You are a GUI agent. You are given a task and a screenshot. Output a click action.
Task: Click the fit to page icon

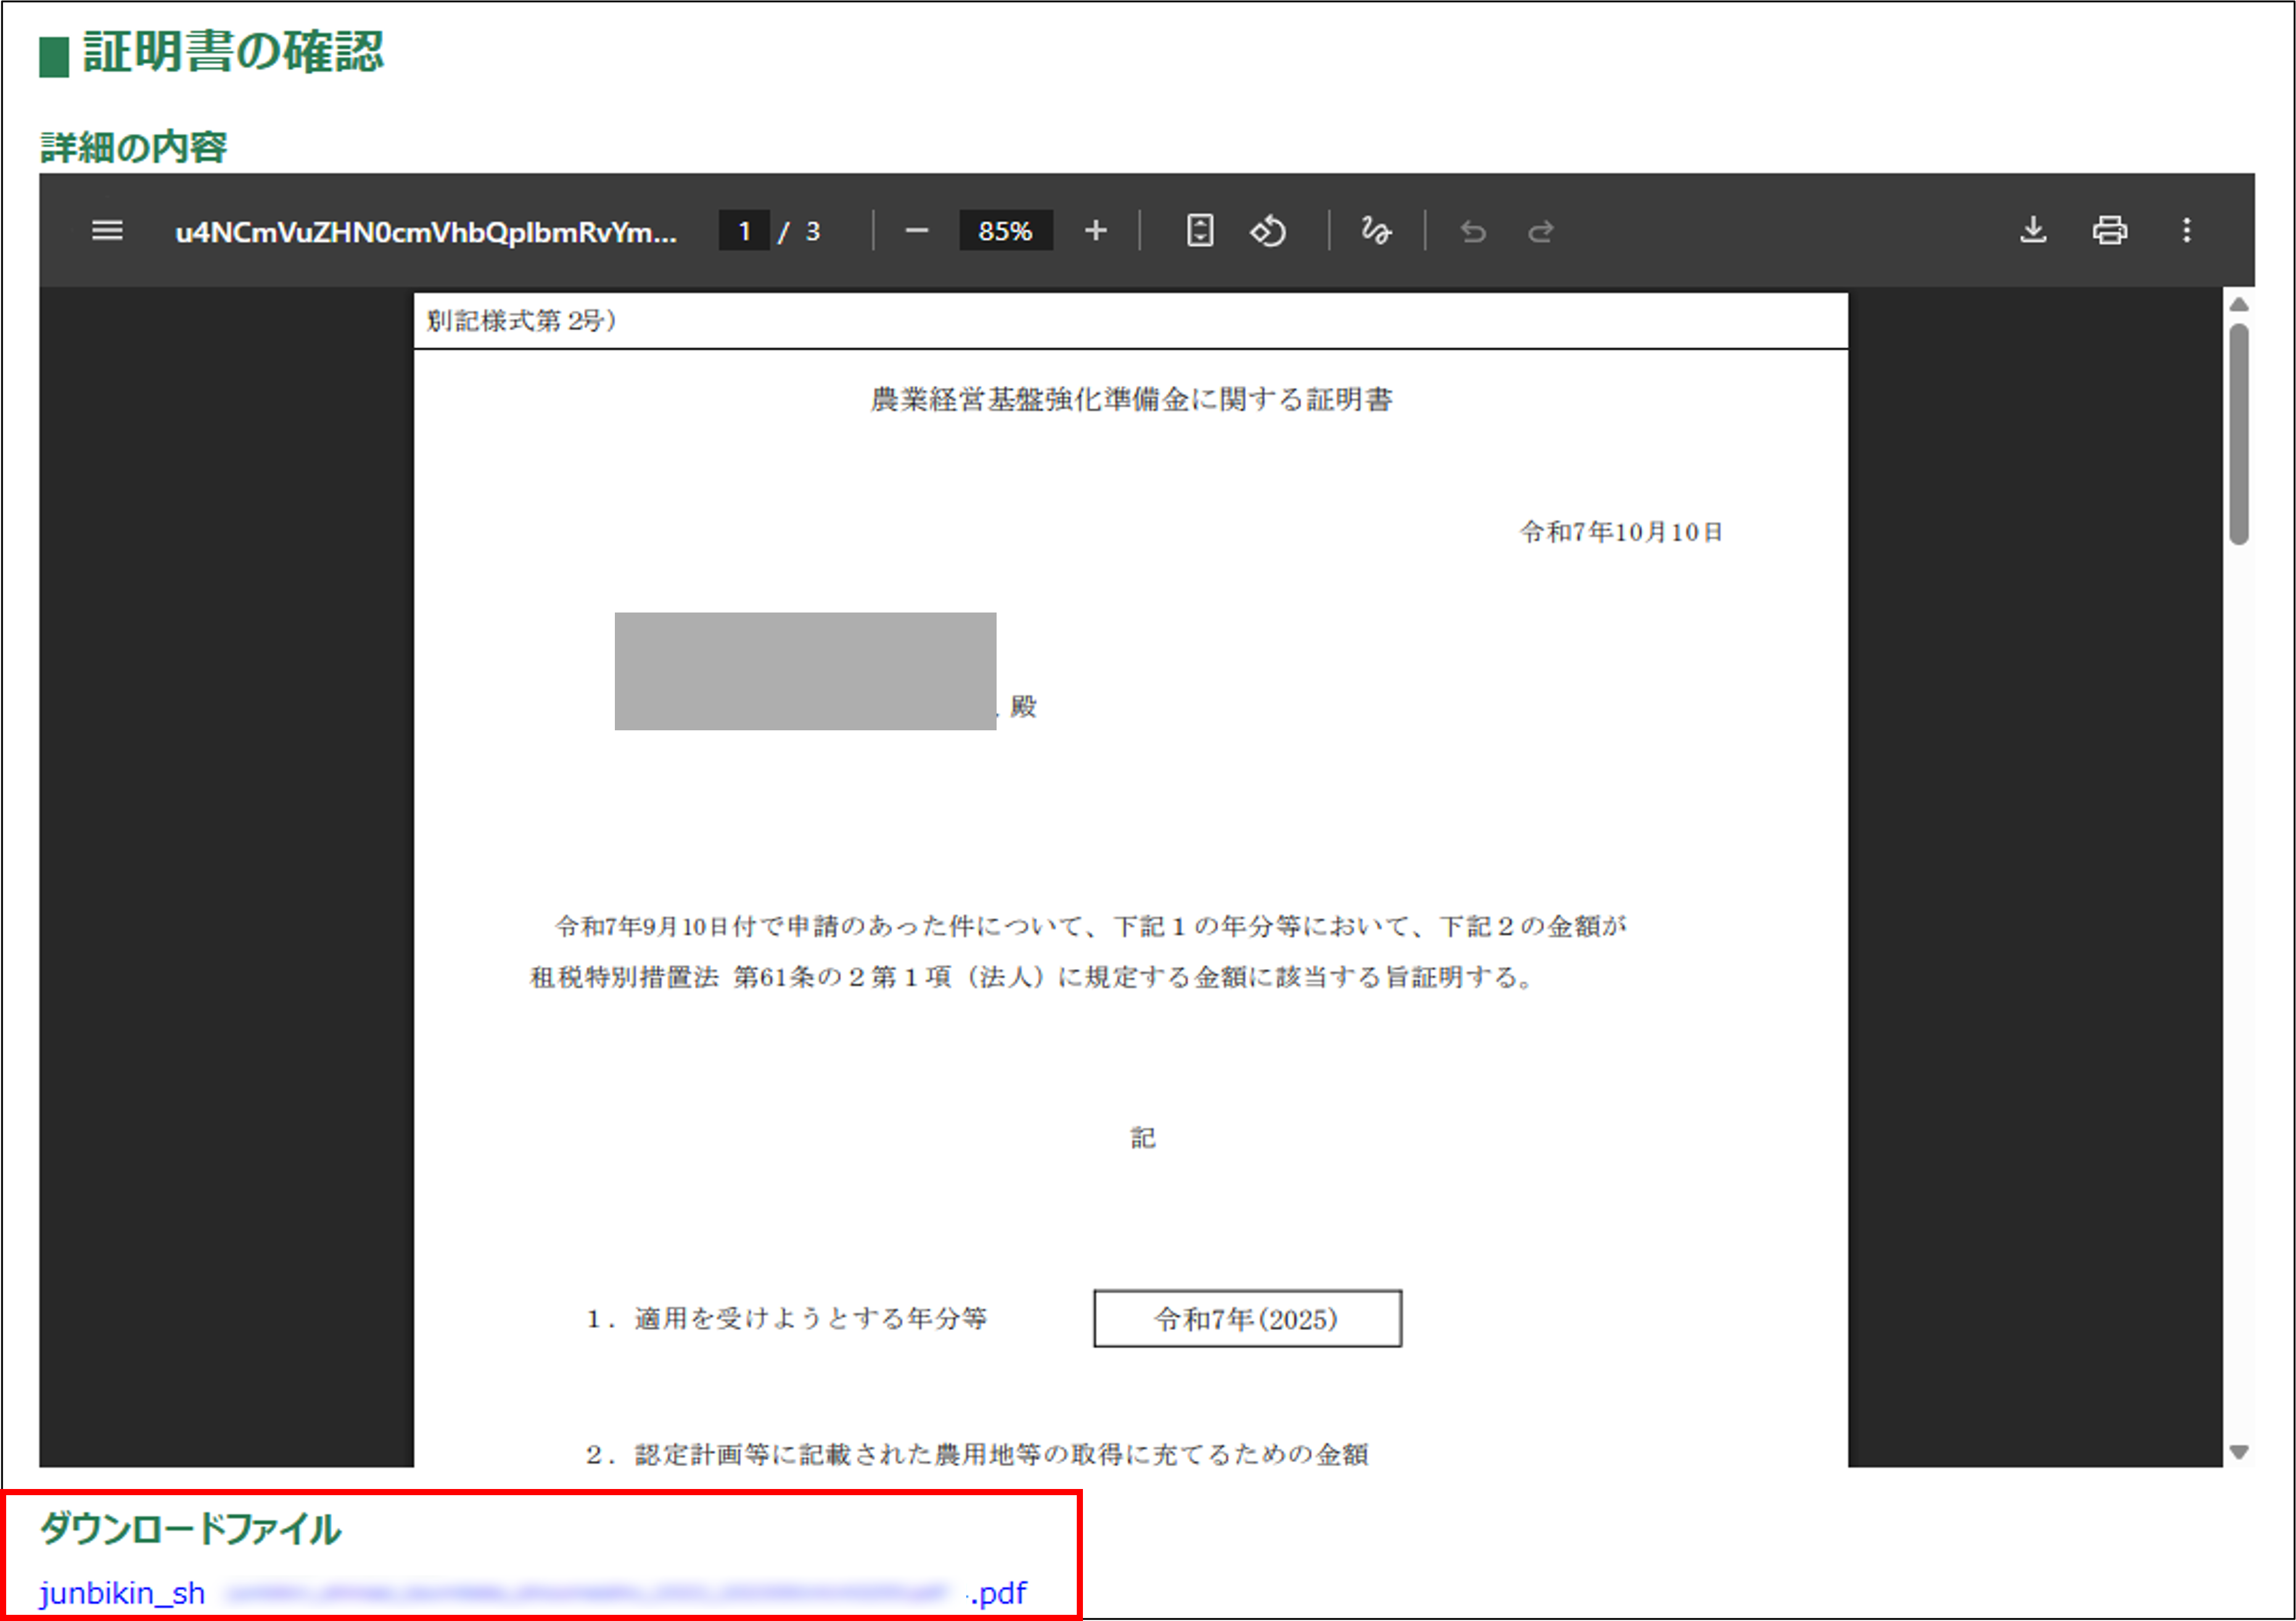click(x=1200, y=231)
